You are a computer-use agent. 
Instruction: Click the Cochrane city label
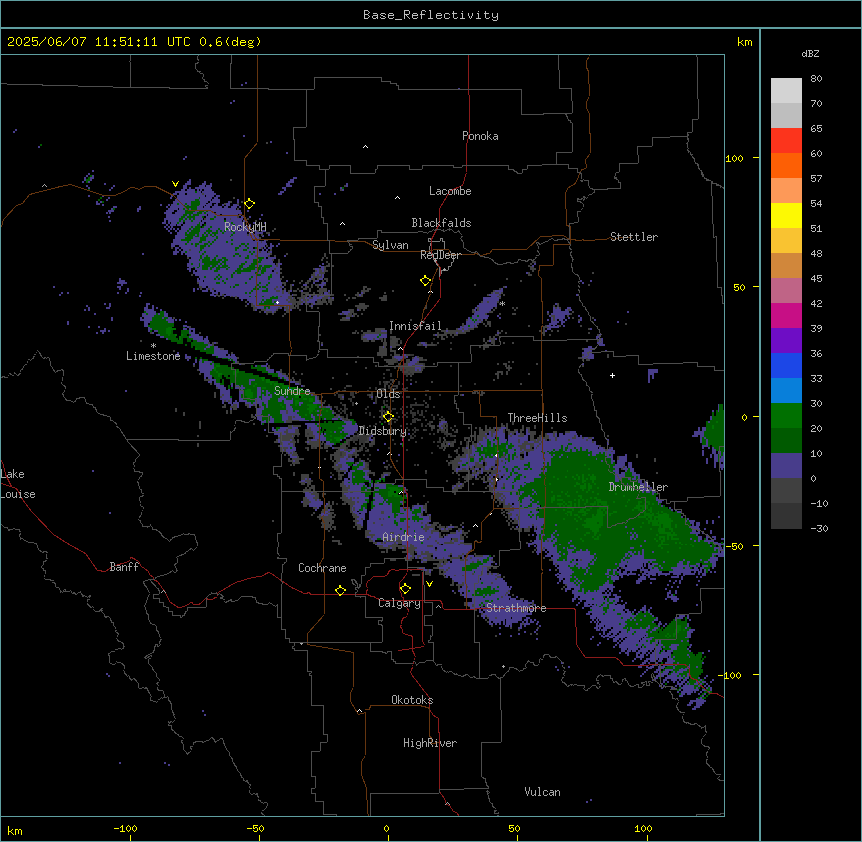click(322, 568)
